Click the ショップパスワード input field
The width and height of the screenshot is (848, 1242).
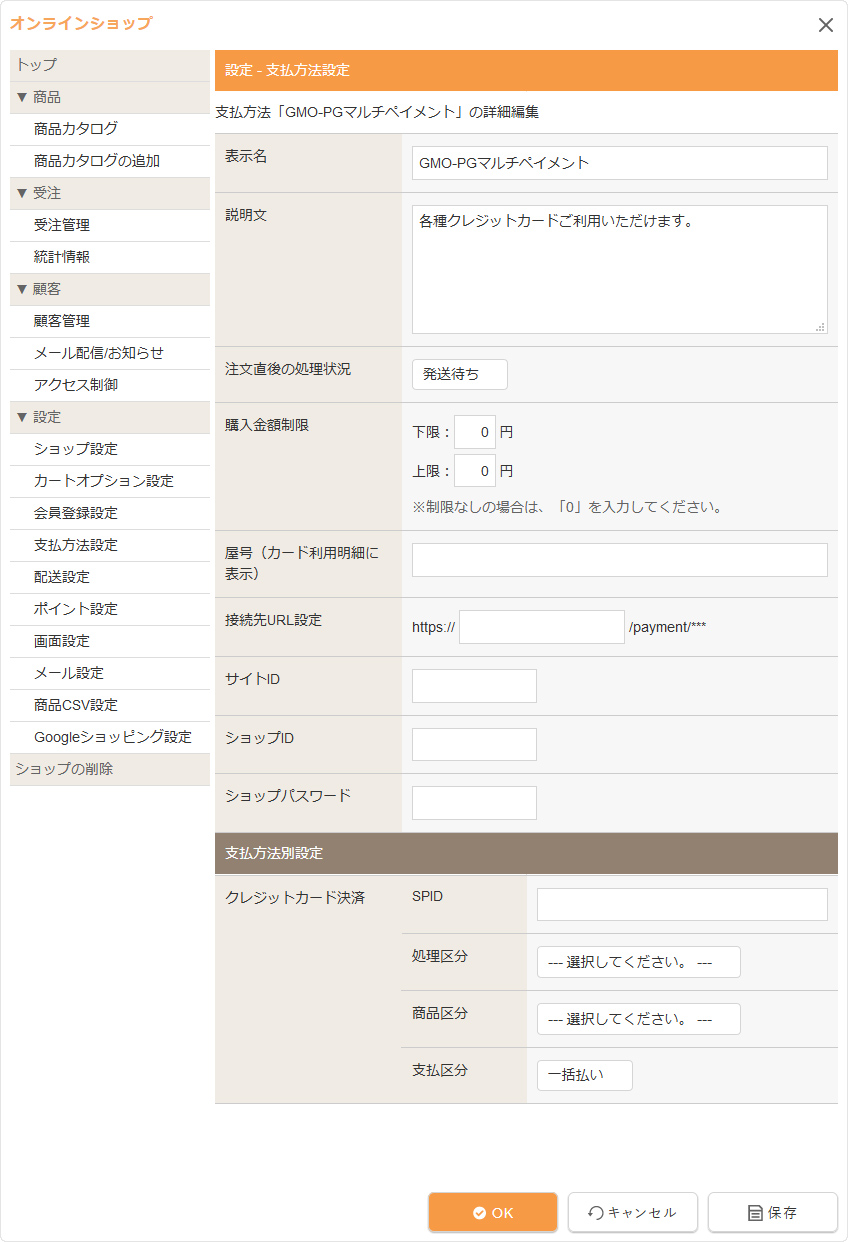point(474,803)
